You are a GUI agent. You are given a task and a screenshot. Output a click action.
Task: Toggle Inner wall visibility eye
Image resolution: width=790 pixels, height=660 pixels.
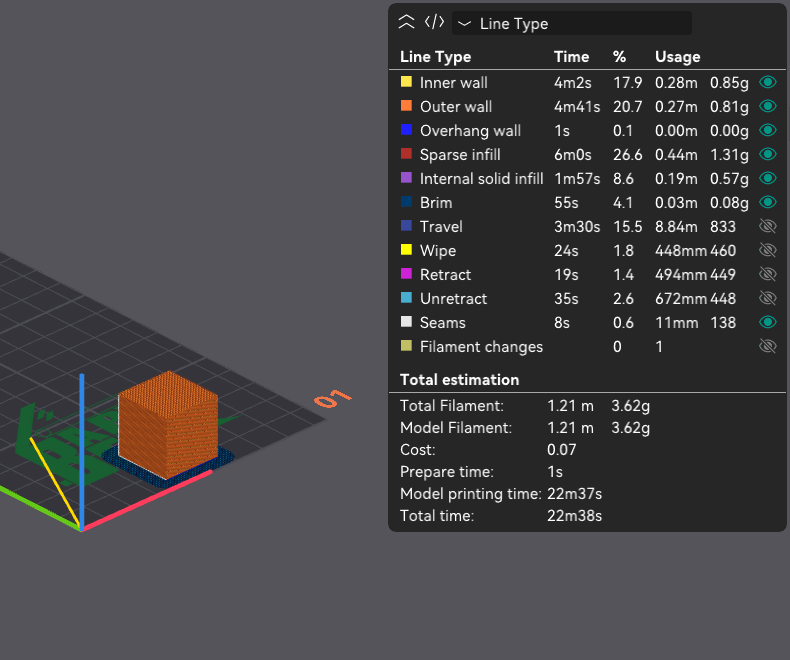coord(768,82)
